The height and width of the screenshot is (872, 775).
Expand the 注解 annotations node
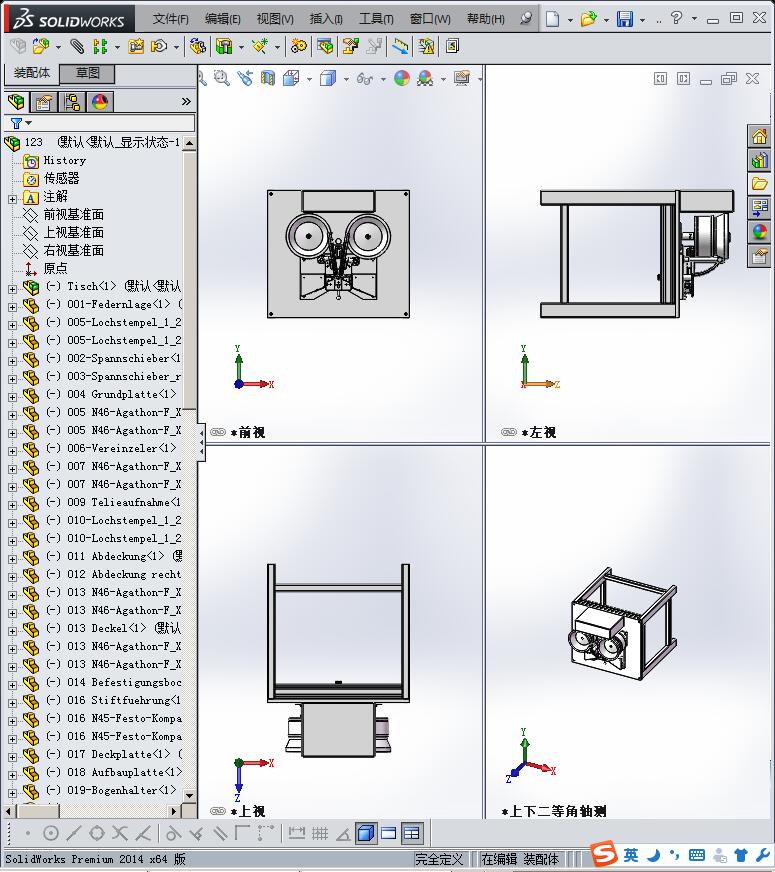[12, 199]
